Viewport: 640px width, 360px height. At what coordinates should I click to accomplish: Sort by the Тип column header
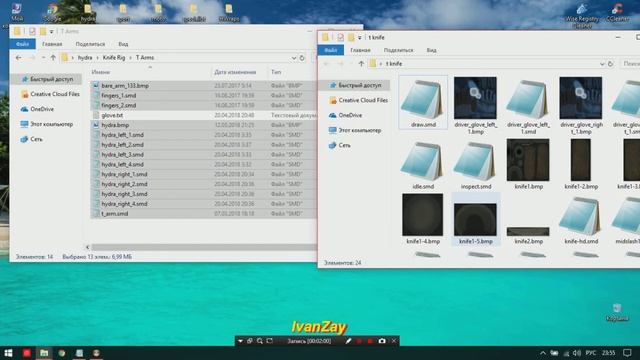276,72
